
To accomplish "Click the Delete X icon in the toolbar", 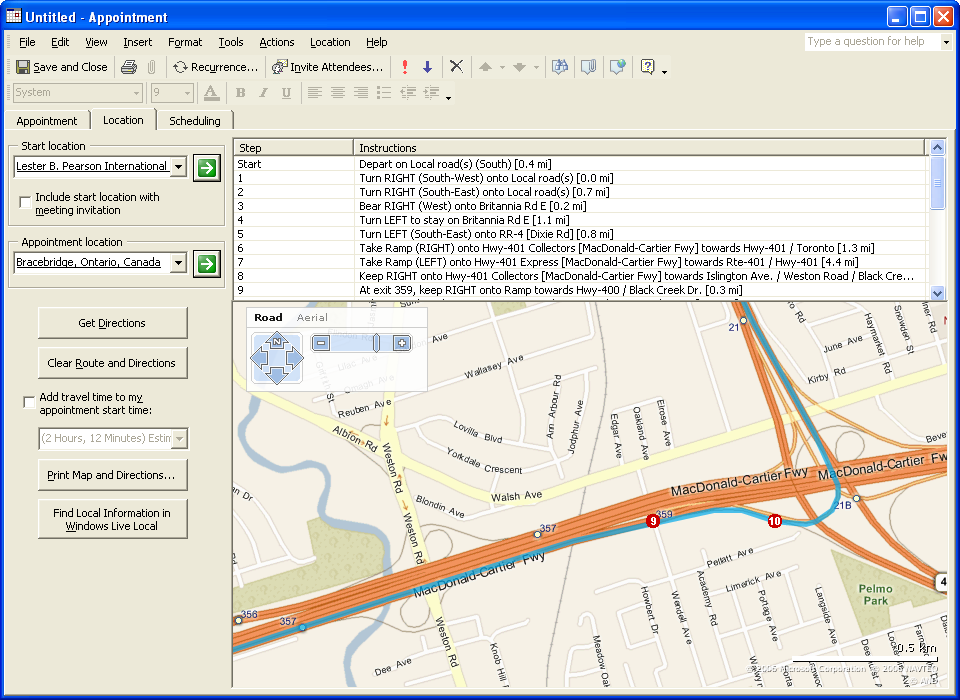I will (456, 67).
